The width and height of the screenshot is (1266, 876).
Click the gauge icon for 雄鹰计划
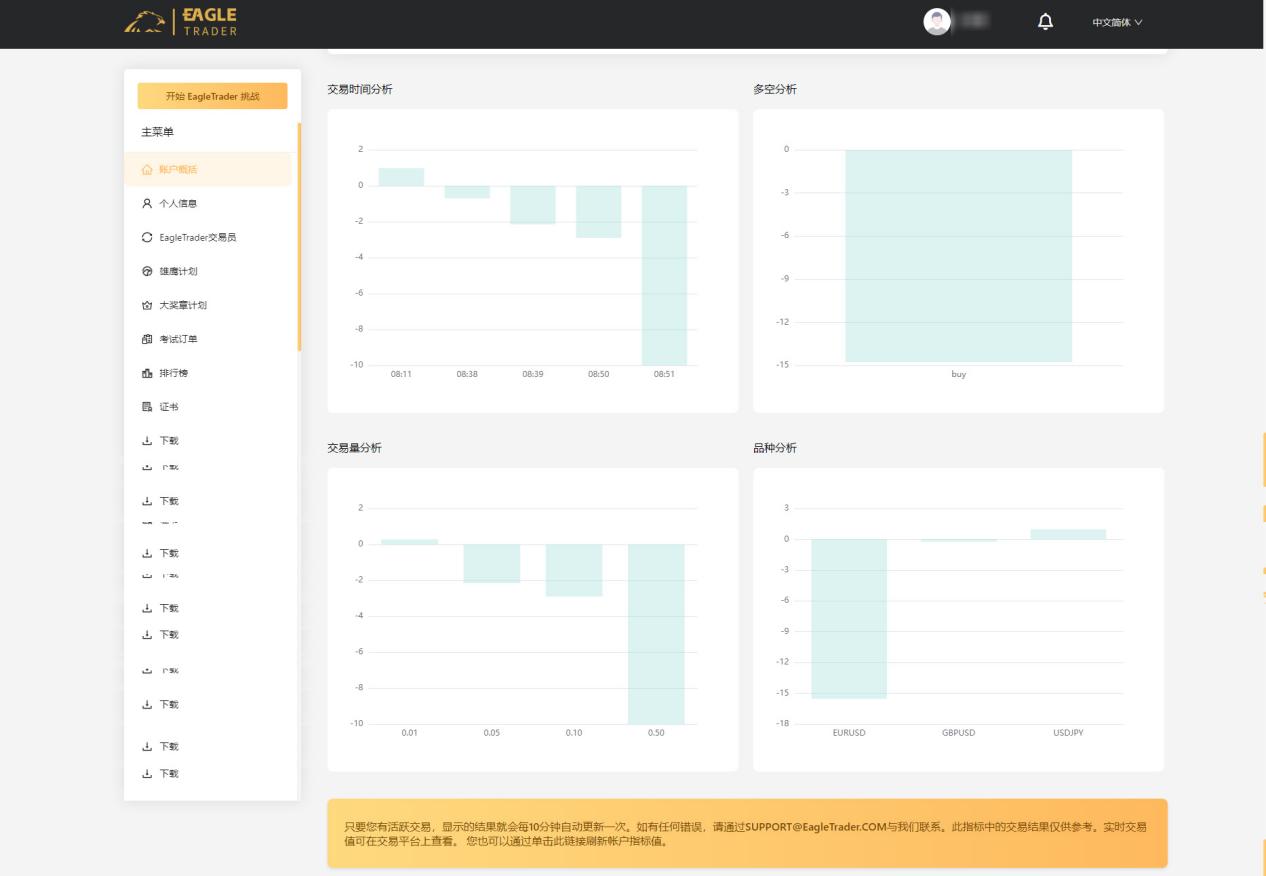click(x=147, y=272)
